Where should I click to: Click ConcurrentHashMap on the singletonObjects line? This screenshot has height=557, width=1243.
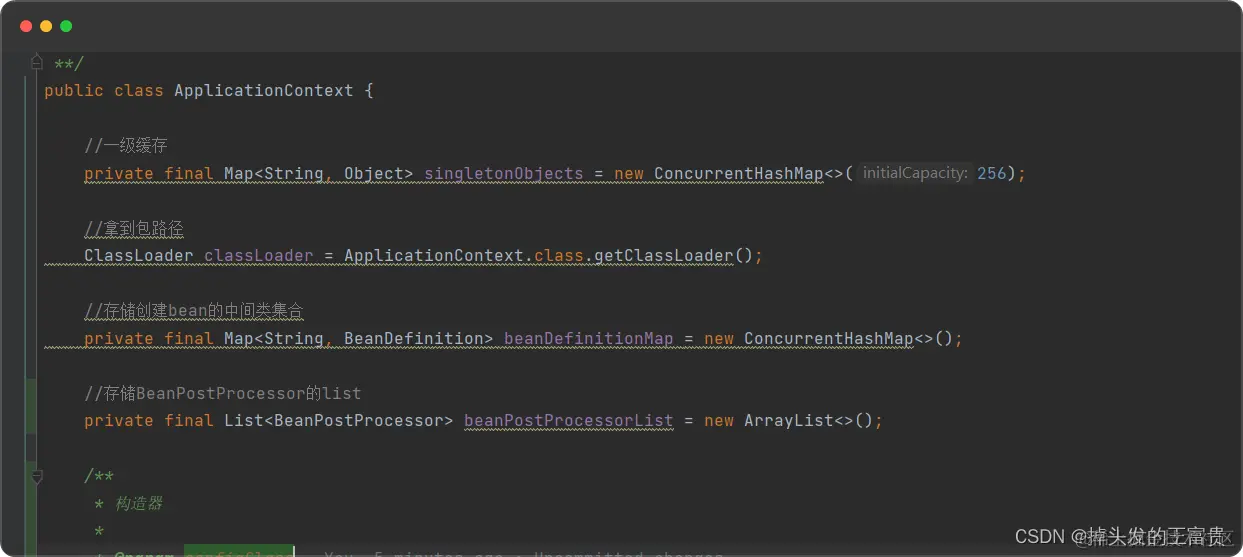(x=739, y=173)
